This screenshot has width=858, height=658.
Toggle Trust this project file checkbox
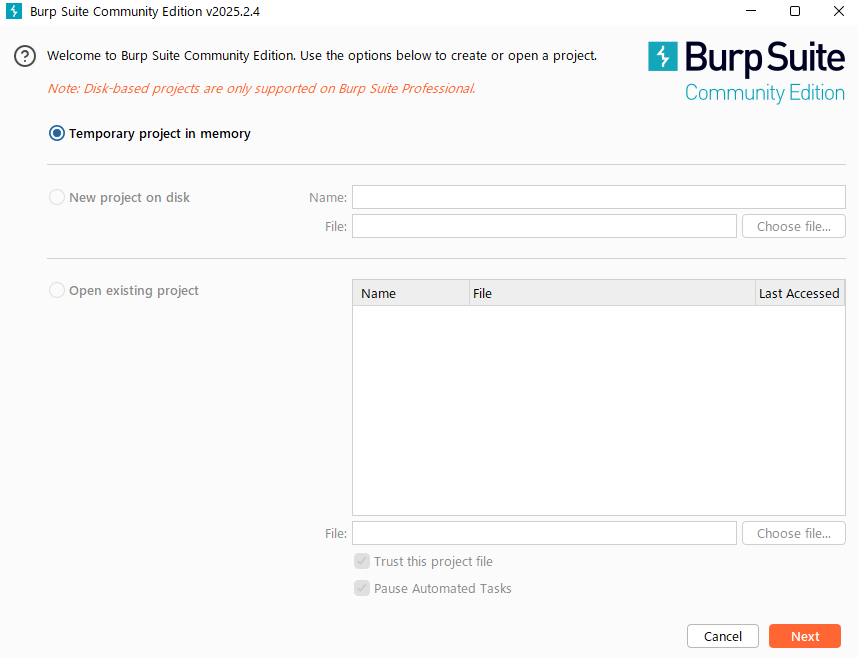click(362, 561)
